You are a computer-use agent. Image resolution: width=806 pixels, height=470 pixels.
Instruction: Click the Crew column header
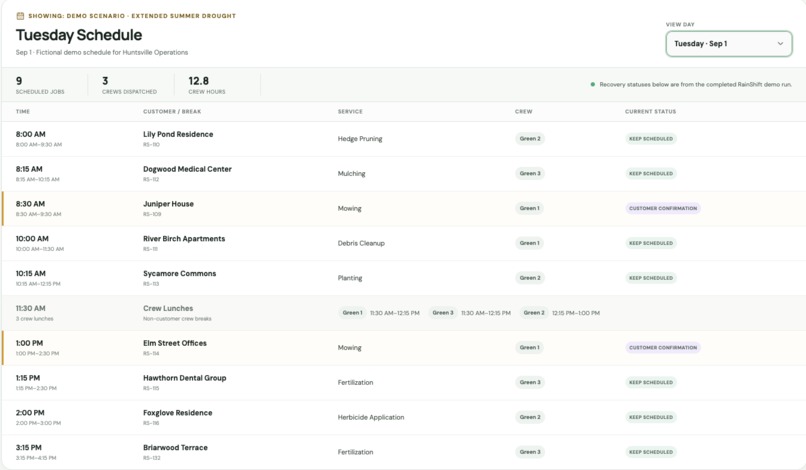(524, 112)
